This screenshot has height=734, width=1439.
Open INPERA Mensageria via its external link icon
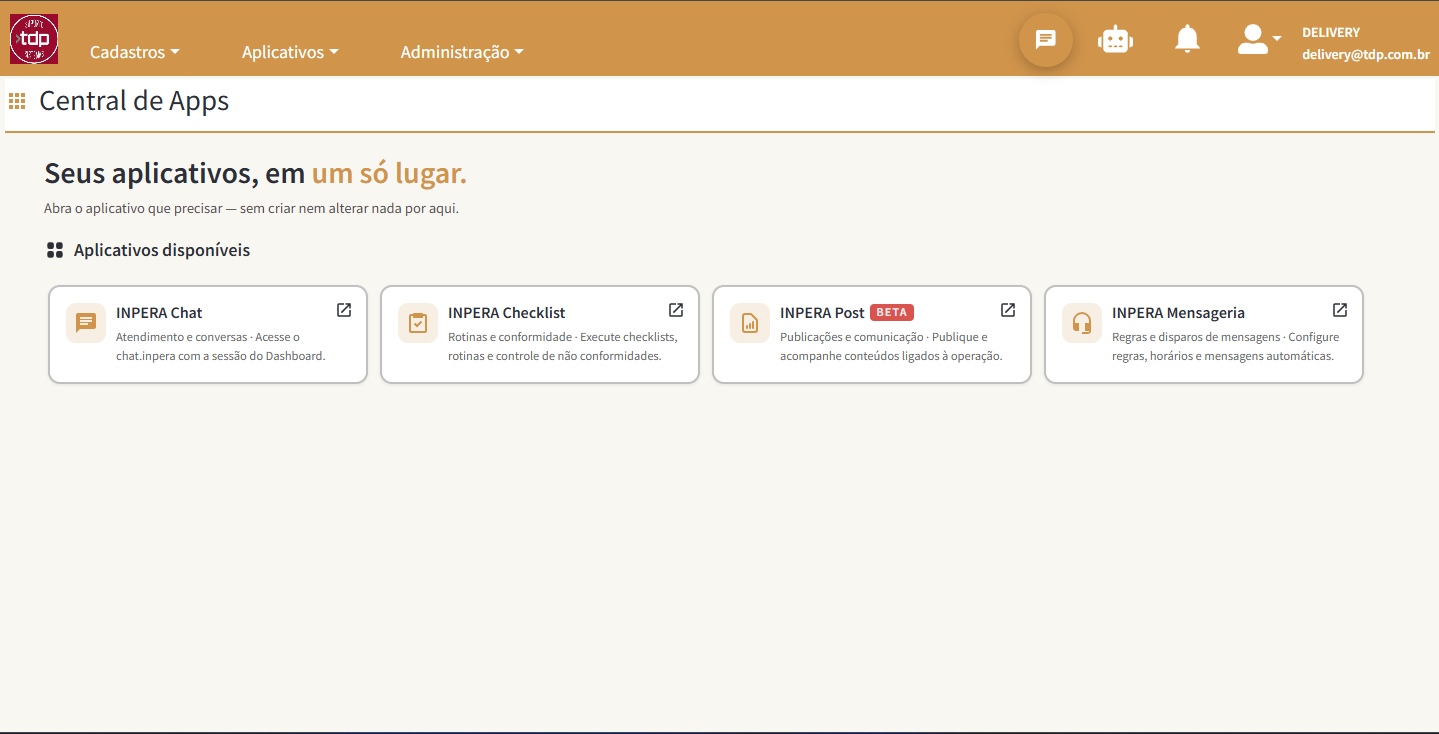point(1340,310)
